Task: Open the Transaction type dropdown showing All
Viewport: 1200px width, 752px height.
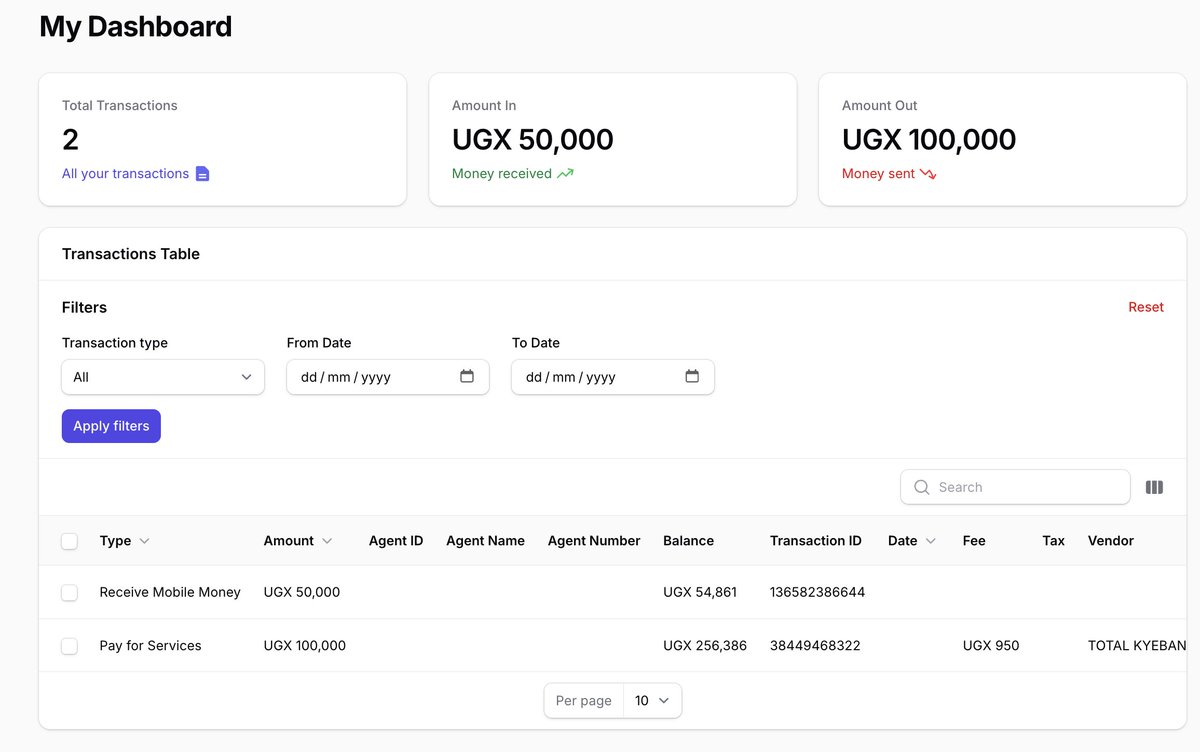Action: [163, 377]
